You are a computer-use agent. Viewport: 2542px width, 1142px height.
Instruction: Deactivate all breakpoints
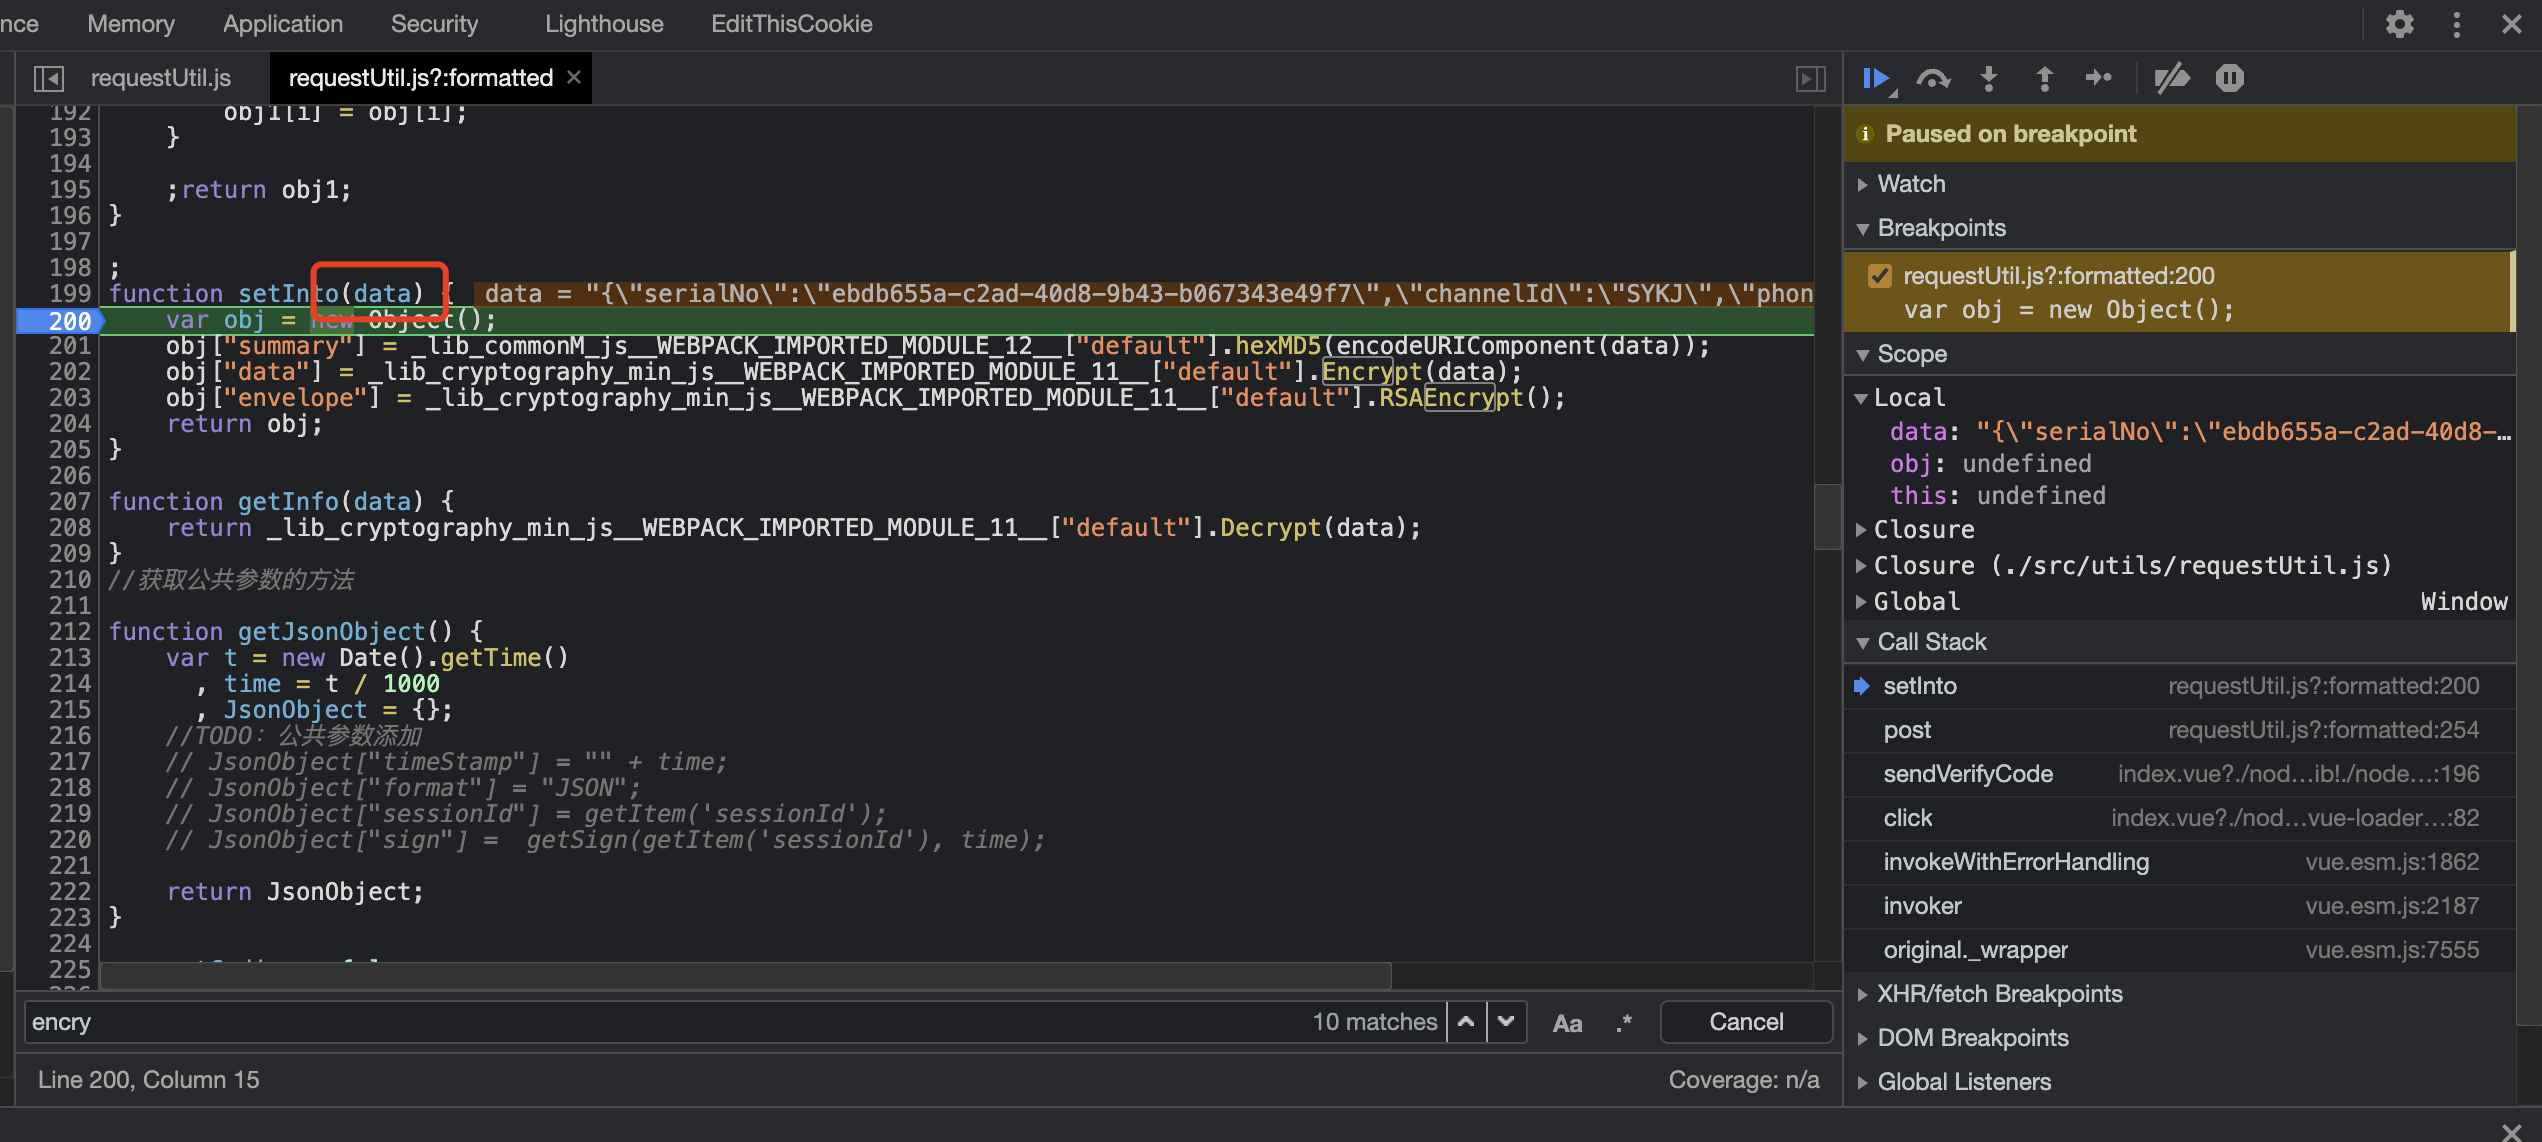coord(2171,78)
